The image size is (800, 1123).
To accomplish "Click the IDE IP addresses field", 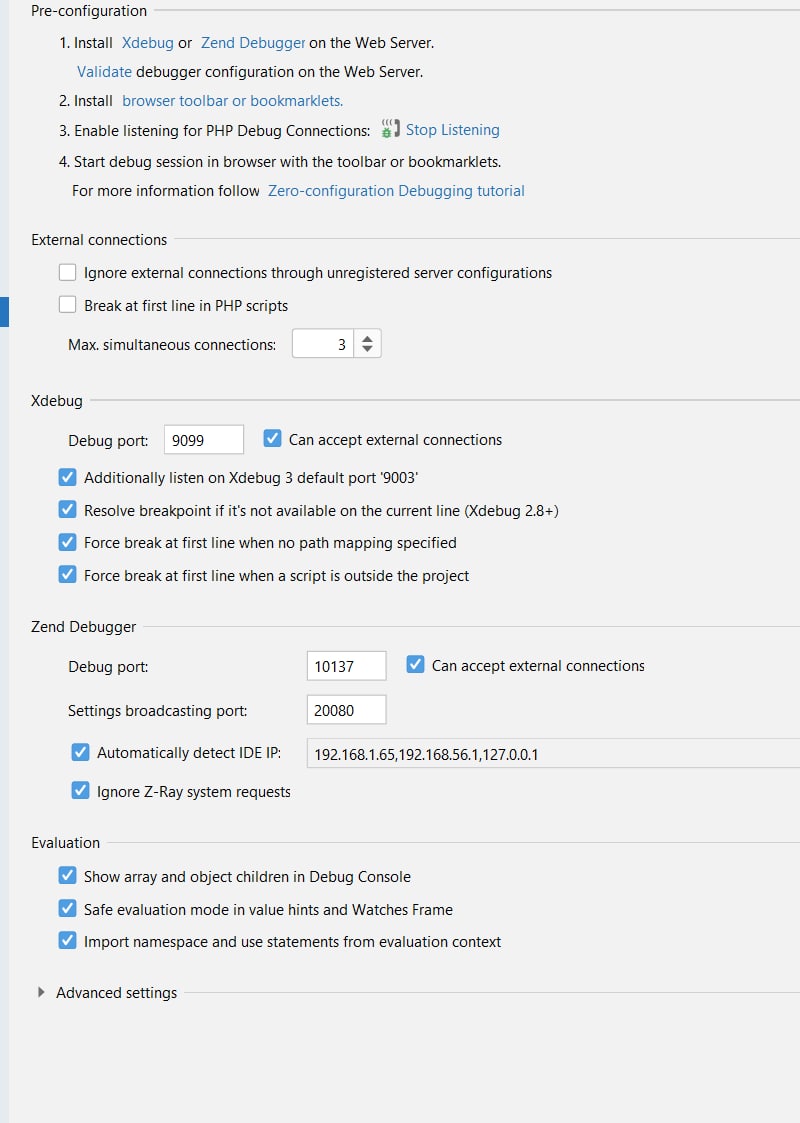I will [x=553, y=754].
